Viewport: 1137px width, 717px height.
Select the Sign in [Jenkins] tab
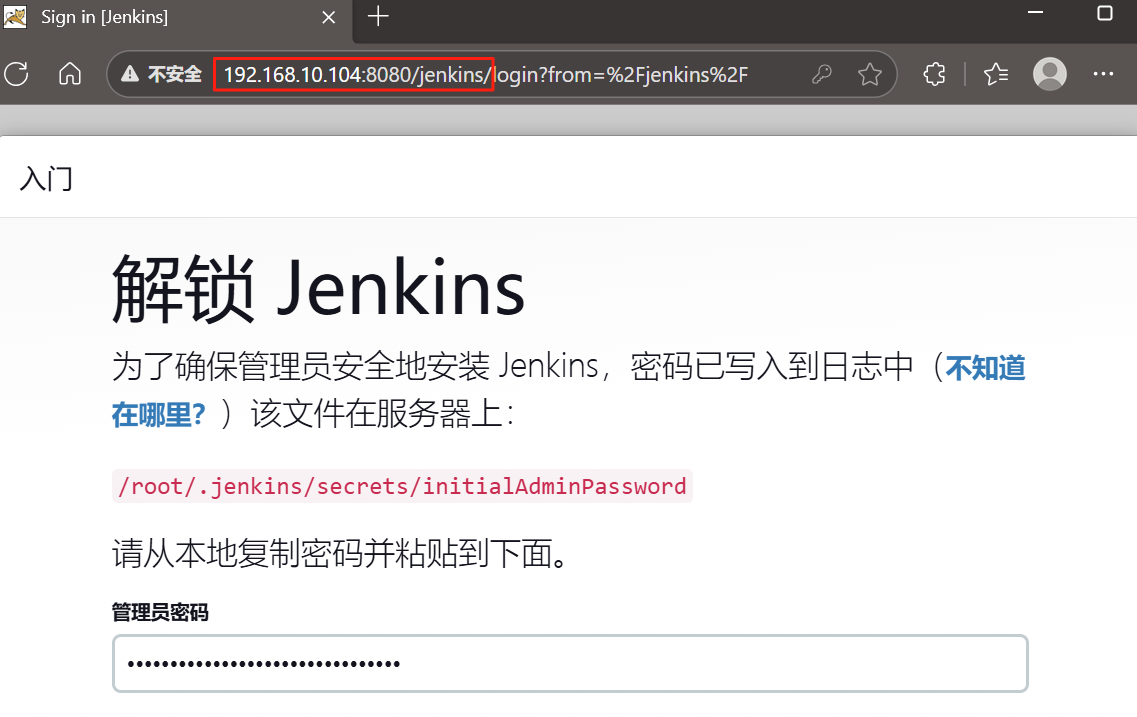[174, 20]
